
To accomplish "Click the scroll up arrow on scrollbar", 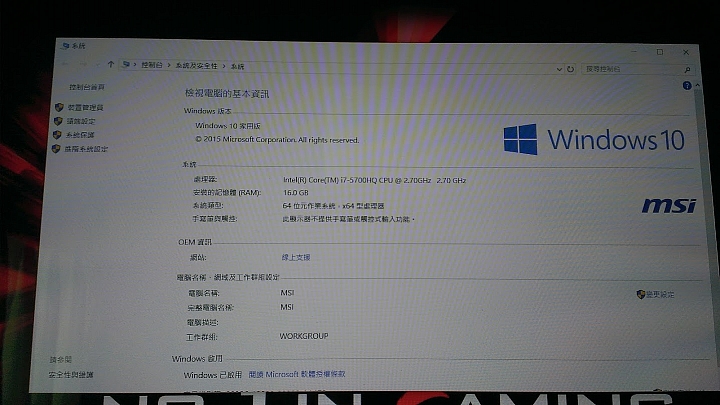I will click(698, 85).
